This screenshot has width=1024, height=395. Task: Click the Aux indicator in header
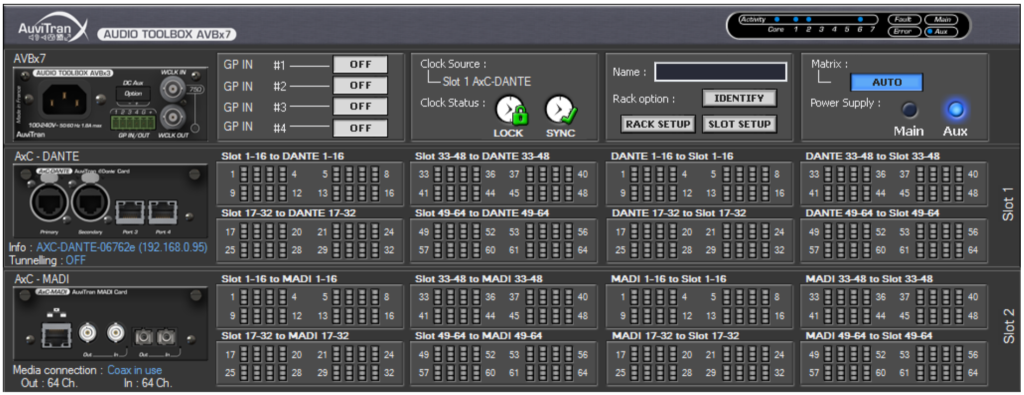pos(941,31)
